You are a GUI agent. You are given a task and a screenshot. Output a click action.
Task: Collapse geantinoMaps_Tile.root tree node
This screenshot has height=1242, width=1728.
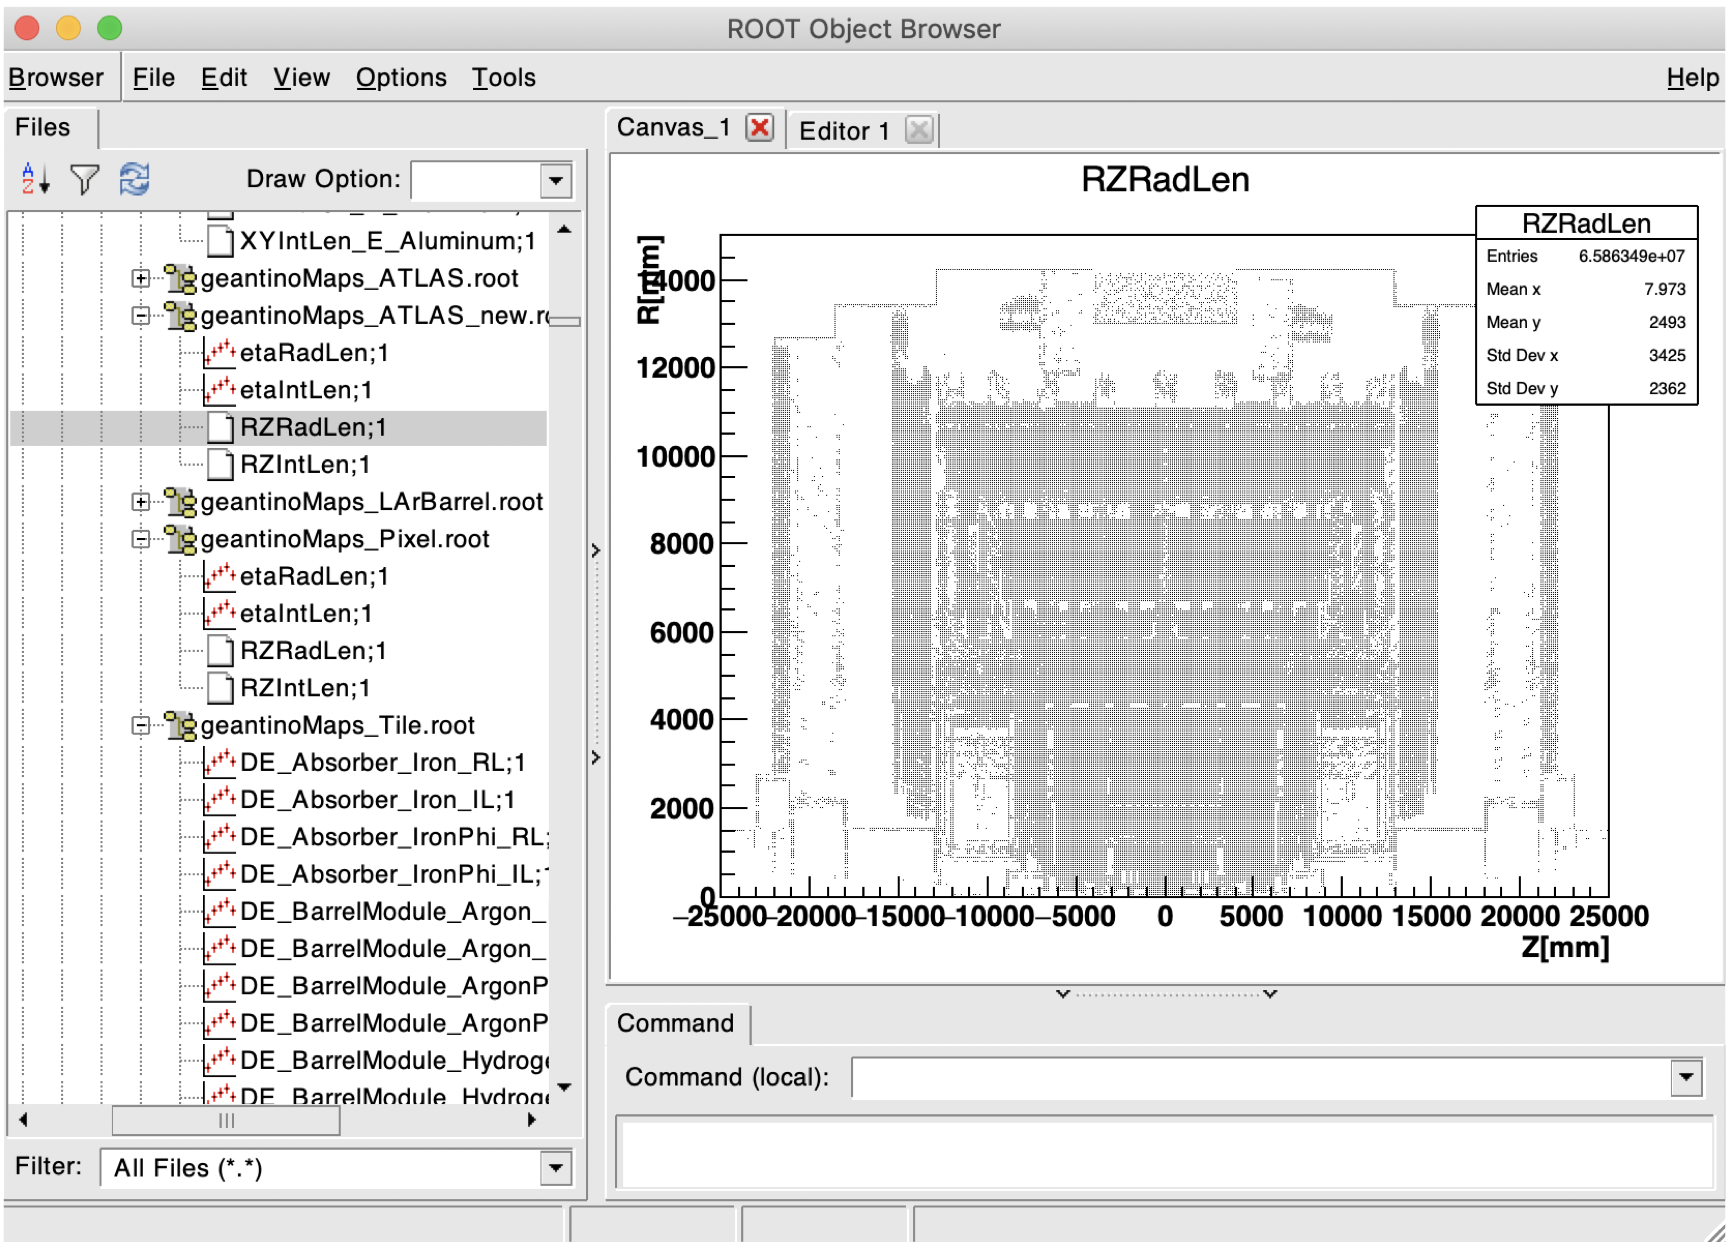point(141,725)
